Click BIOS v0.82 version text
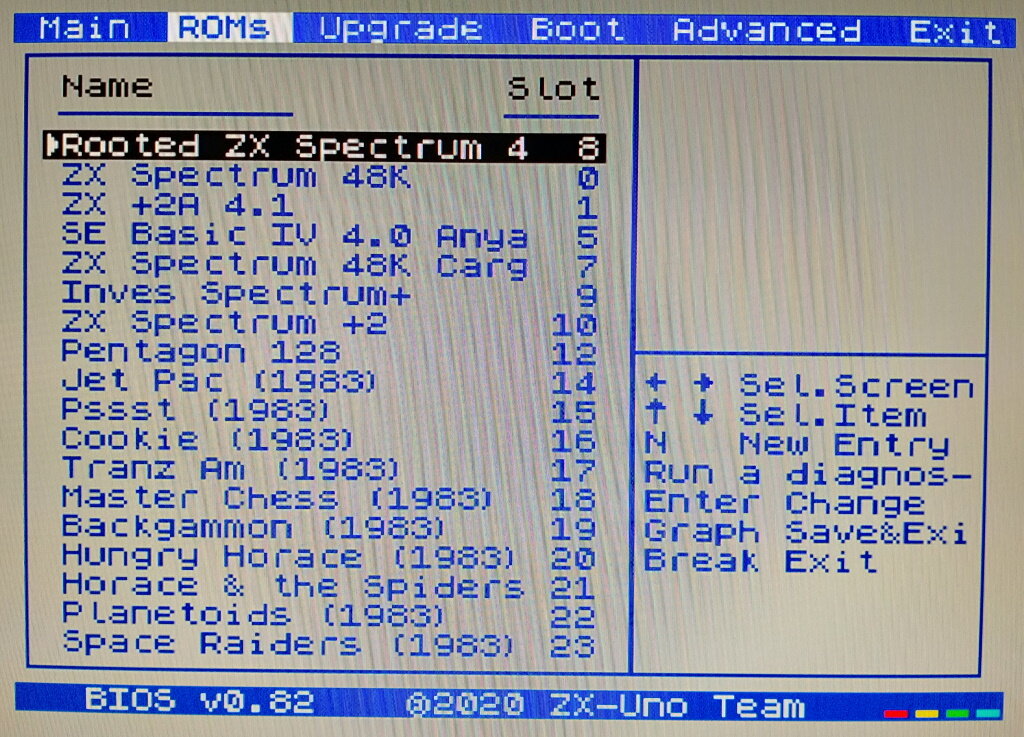 tap(199, 700)
